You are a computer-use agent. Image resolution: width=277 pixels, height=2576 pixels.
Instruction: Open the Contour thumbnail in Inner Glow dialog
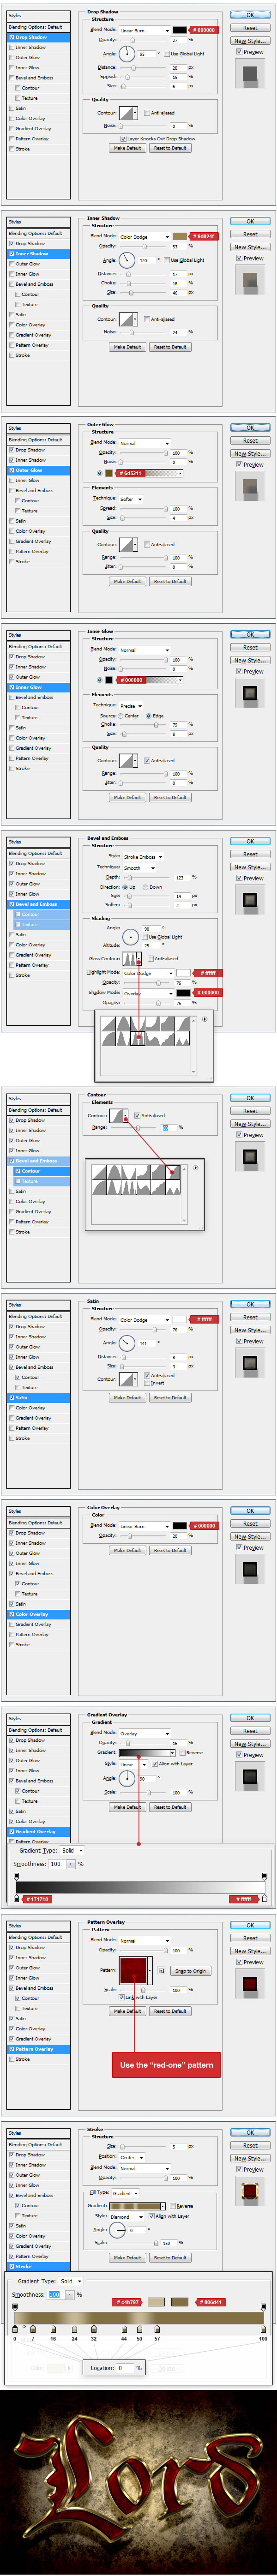coord(128,761)
